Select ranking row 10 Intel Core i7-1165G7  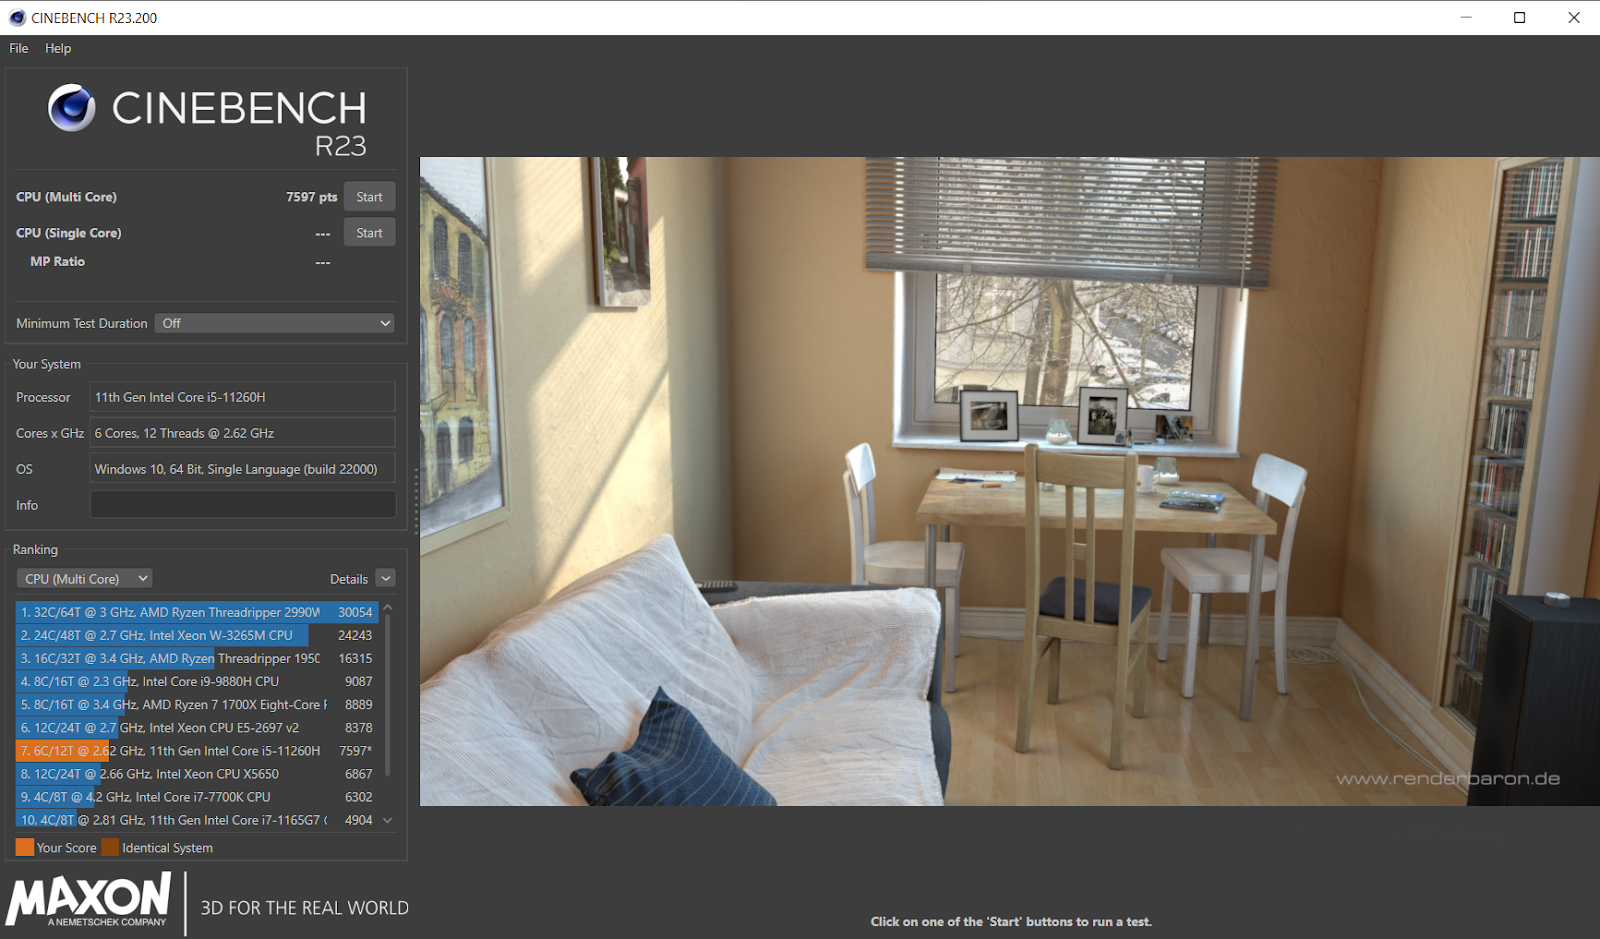tap(197, 820)
